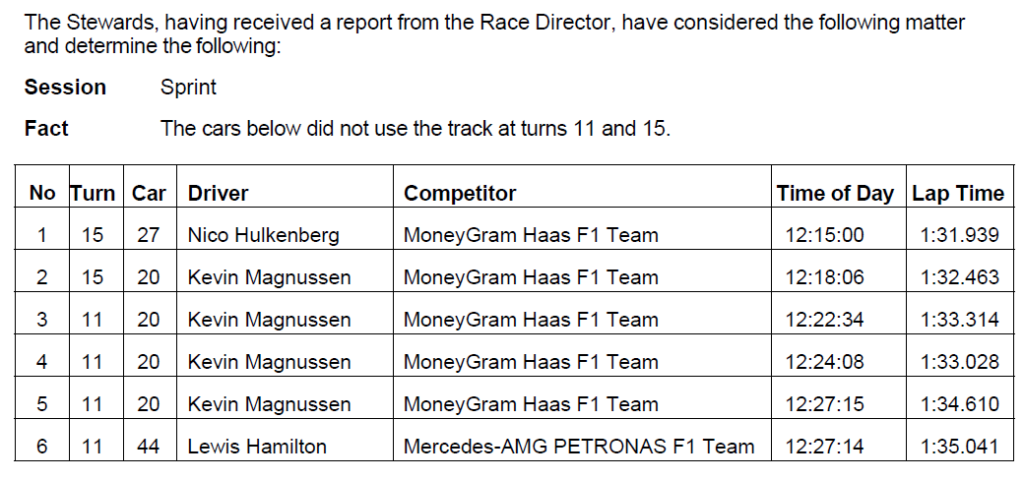This screenshot has width=1024, height=480.
Task: Click car number 27 cell
Action: pyautogui.click(x=148, y=235)
